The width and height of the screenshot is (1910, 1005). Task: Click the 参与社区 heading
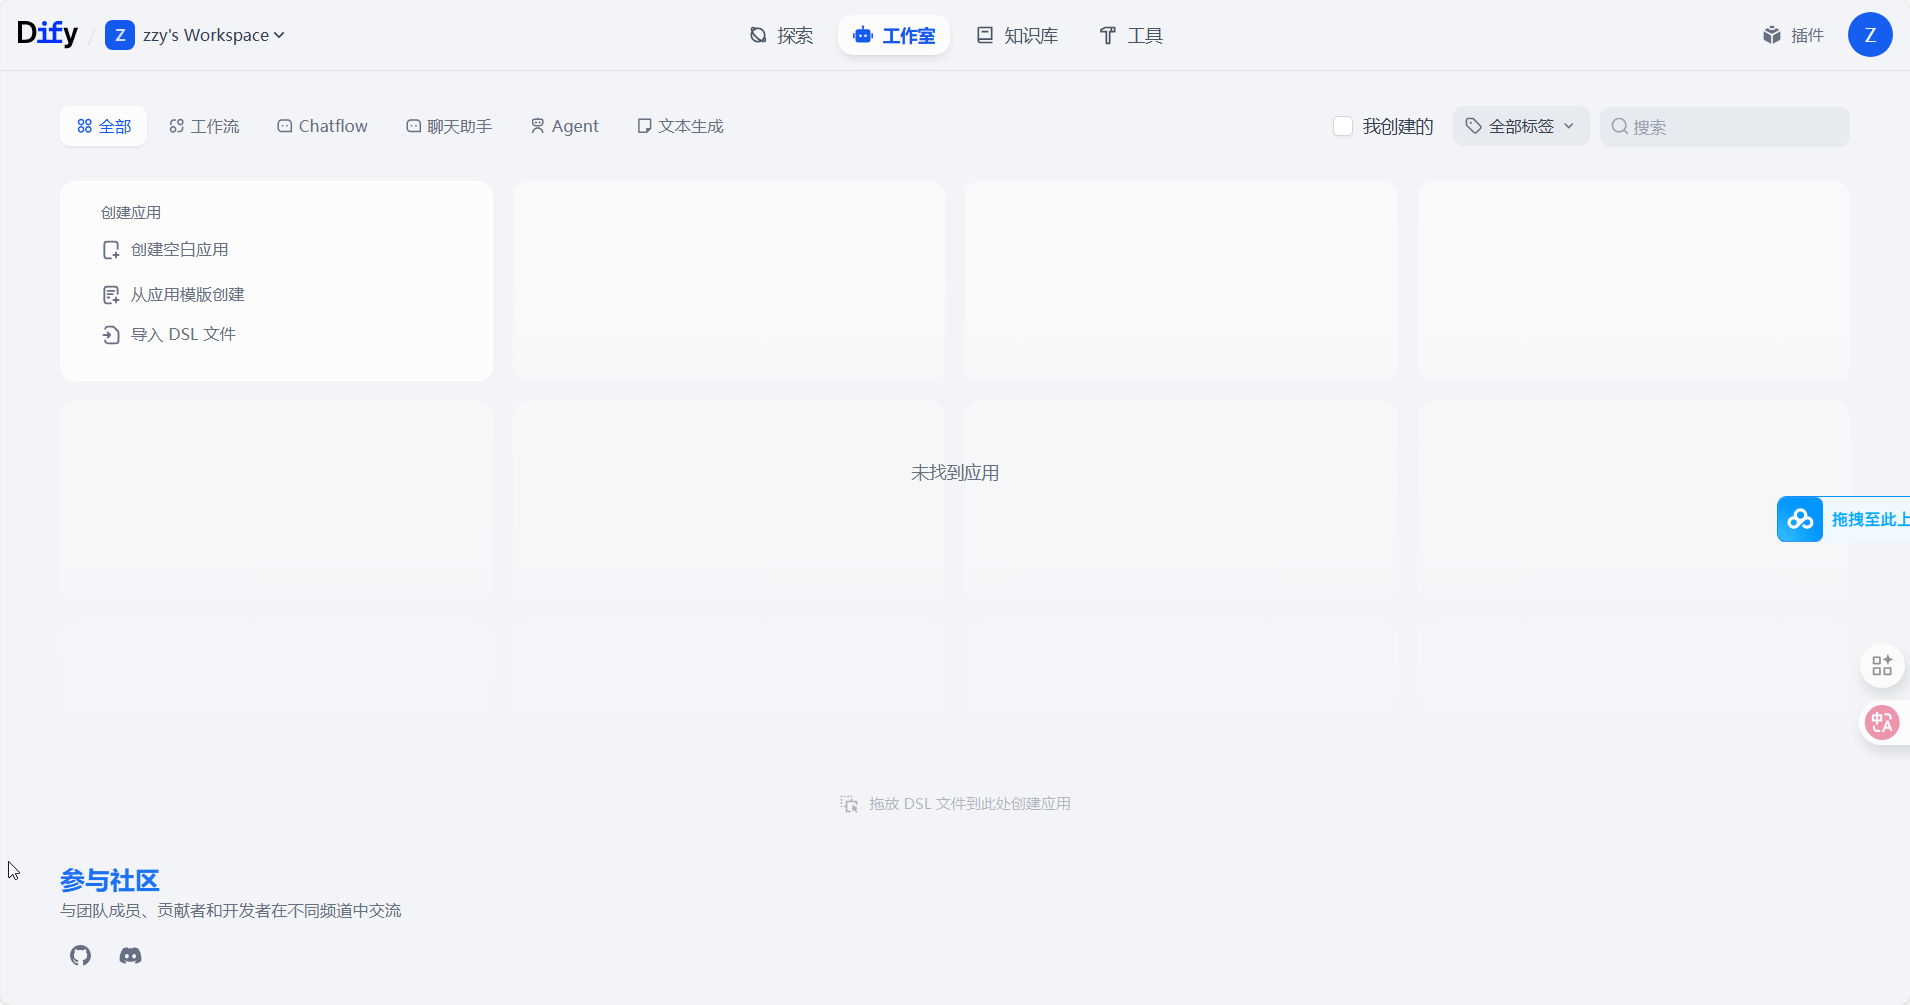pos(110,881)
